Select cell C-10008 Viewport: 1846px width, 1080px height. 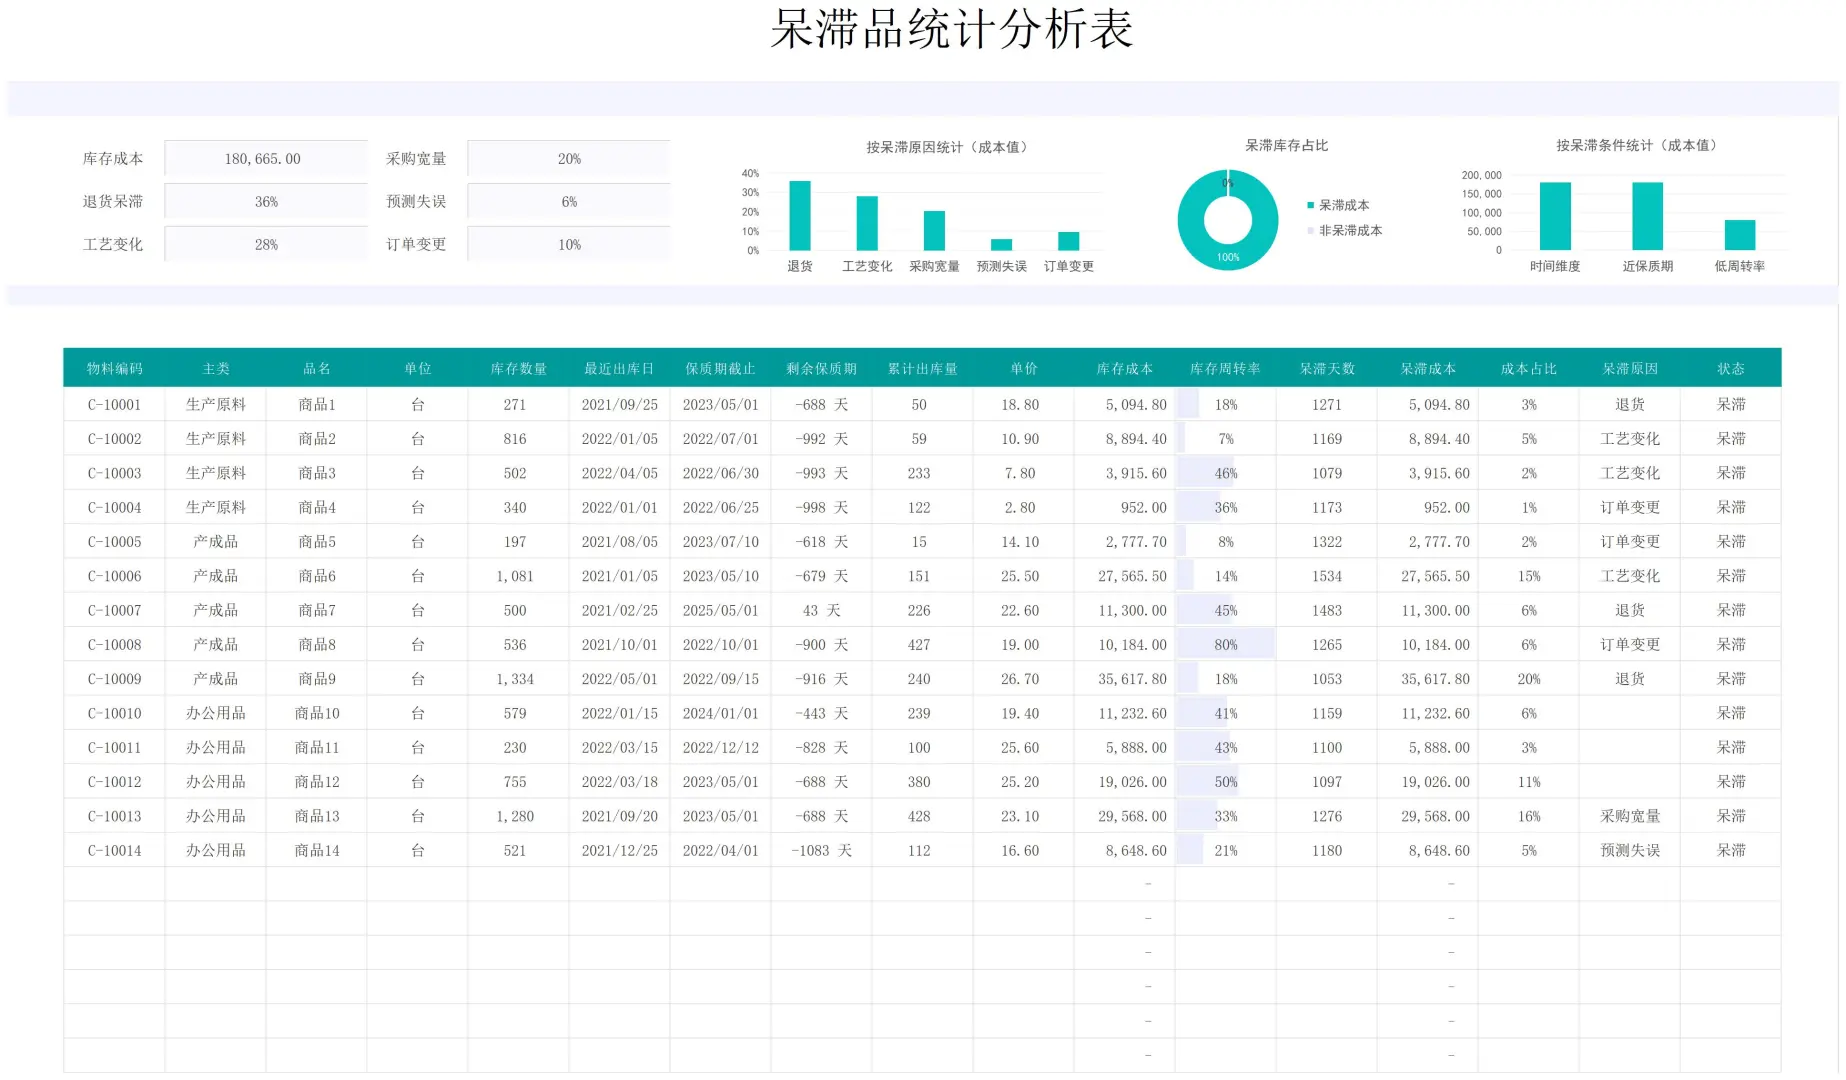coord(114,645)
